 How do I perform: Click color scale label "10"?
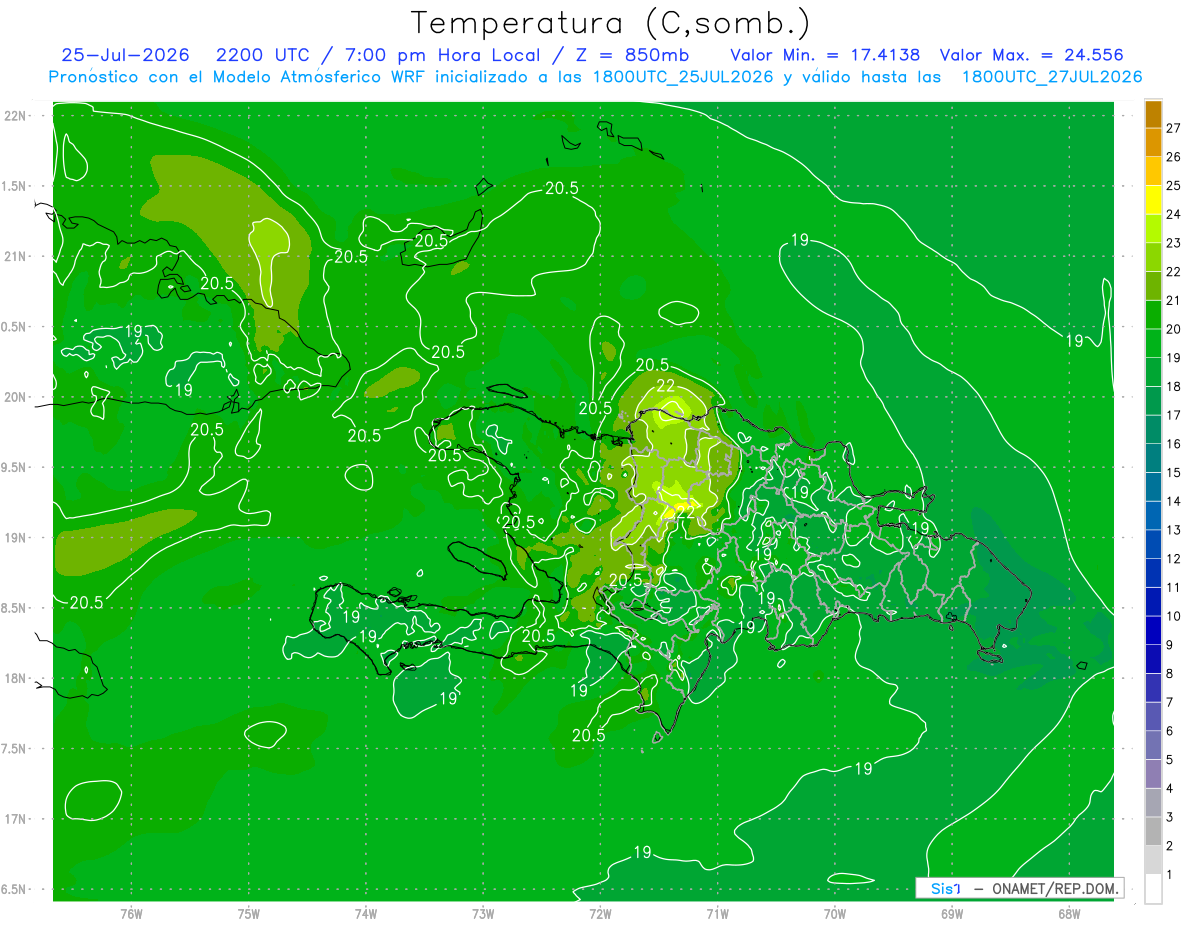[x=1173, y=616]
